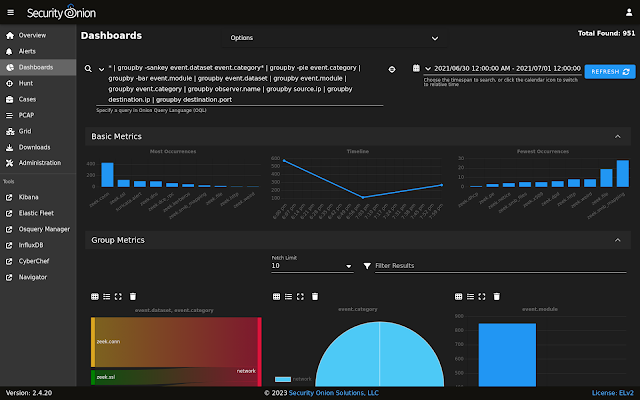Open Kibana external tool link
Image resolution: width=640 pixels, height=400 pixels.
point(29,197)
